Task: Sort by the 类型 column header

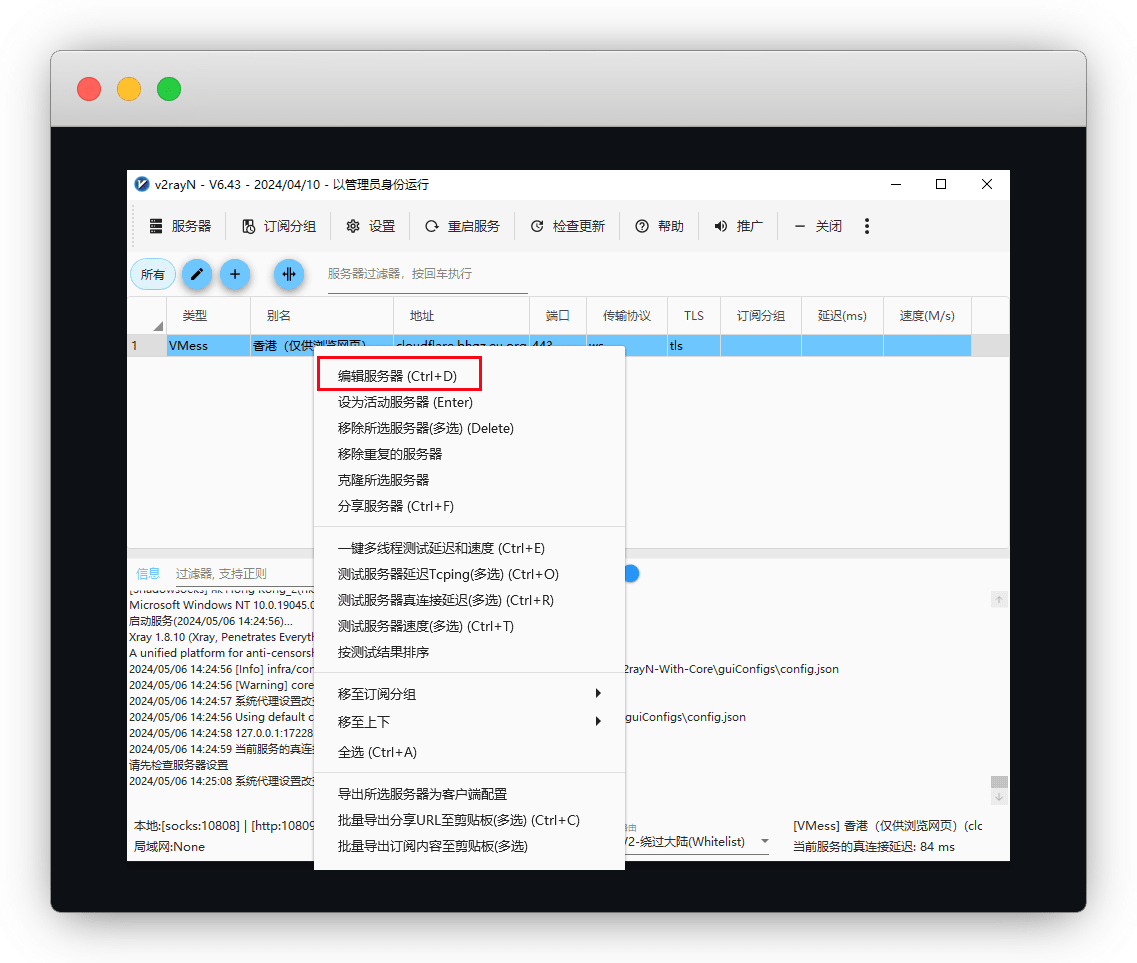Action: [209, 316]
